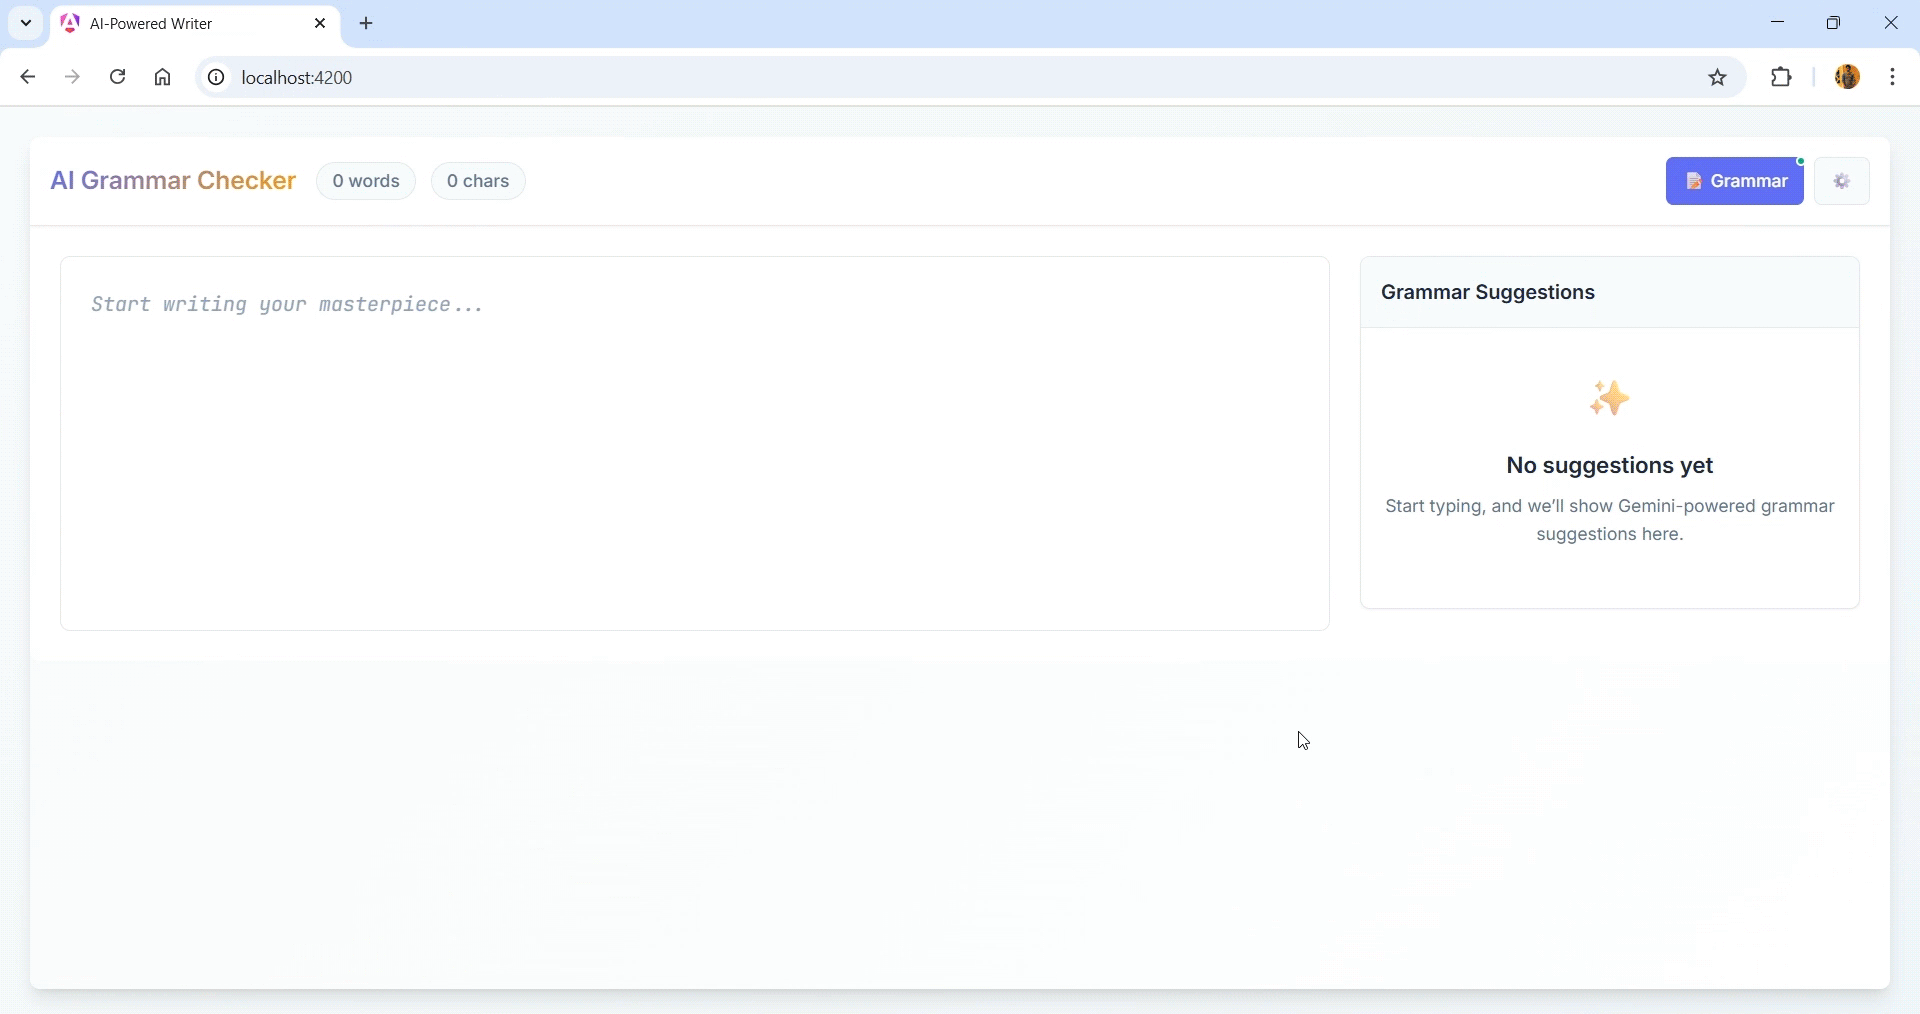Click the site info icon in address bar
Image resolution: width=1920 pixels, height=1014 pixels.
coord(215,77)
